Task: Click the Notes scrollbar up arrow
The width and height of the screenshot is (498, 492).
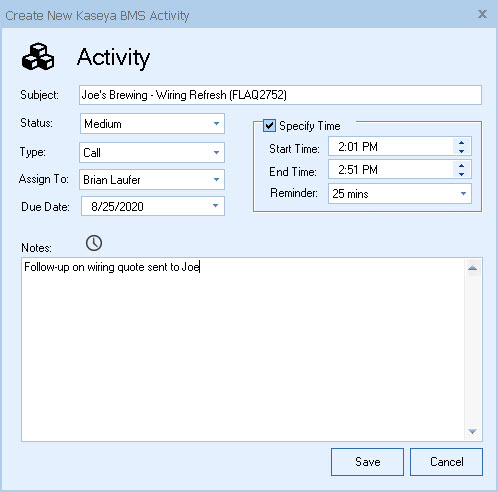Action: coord(472,268)
